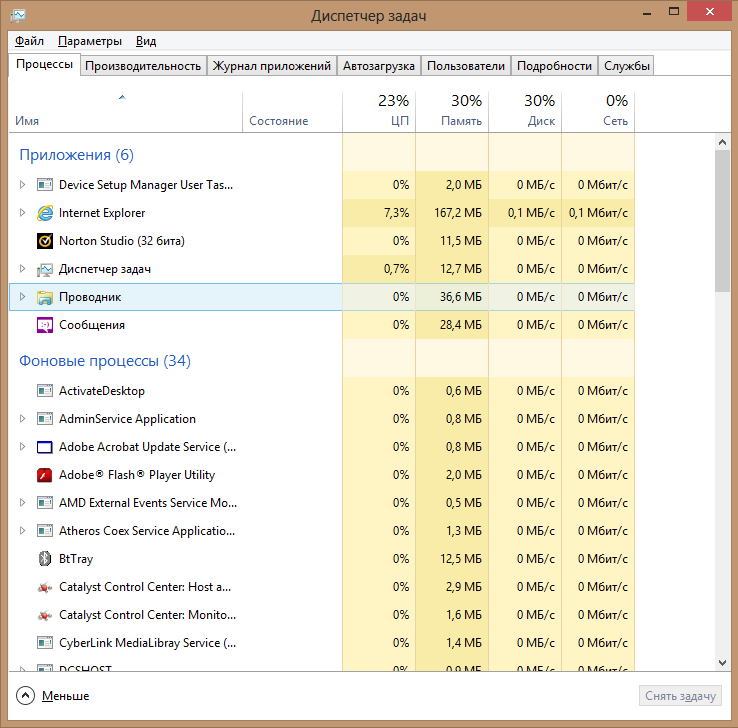Sort processes by Сеть column
This screenshot has width=738, height=728.
pyautogui.click(x=598, y=112)
